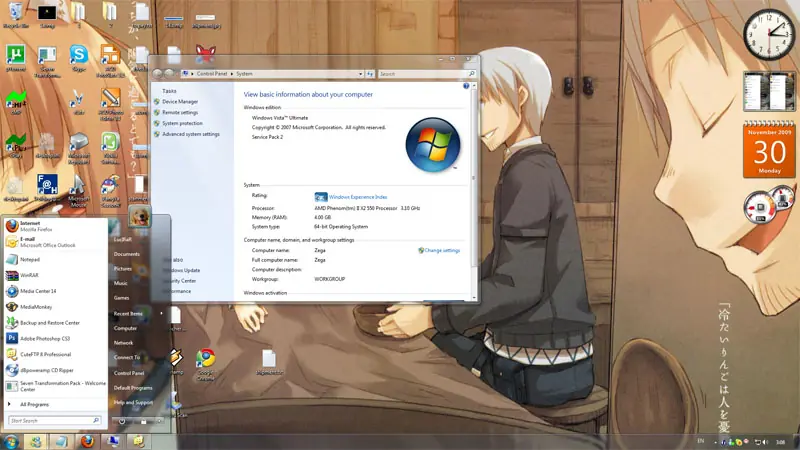This screenshot has height=450, width=800.
Task: Open Firefox from the taskbar quick launch
Action: (87, 441)
